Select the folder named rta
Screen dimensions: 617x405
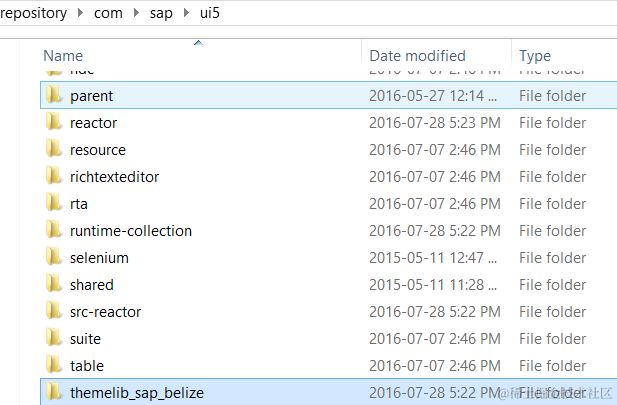[x=79, y=204]
